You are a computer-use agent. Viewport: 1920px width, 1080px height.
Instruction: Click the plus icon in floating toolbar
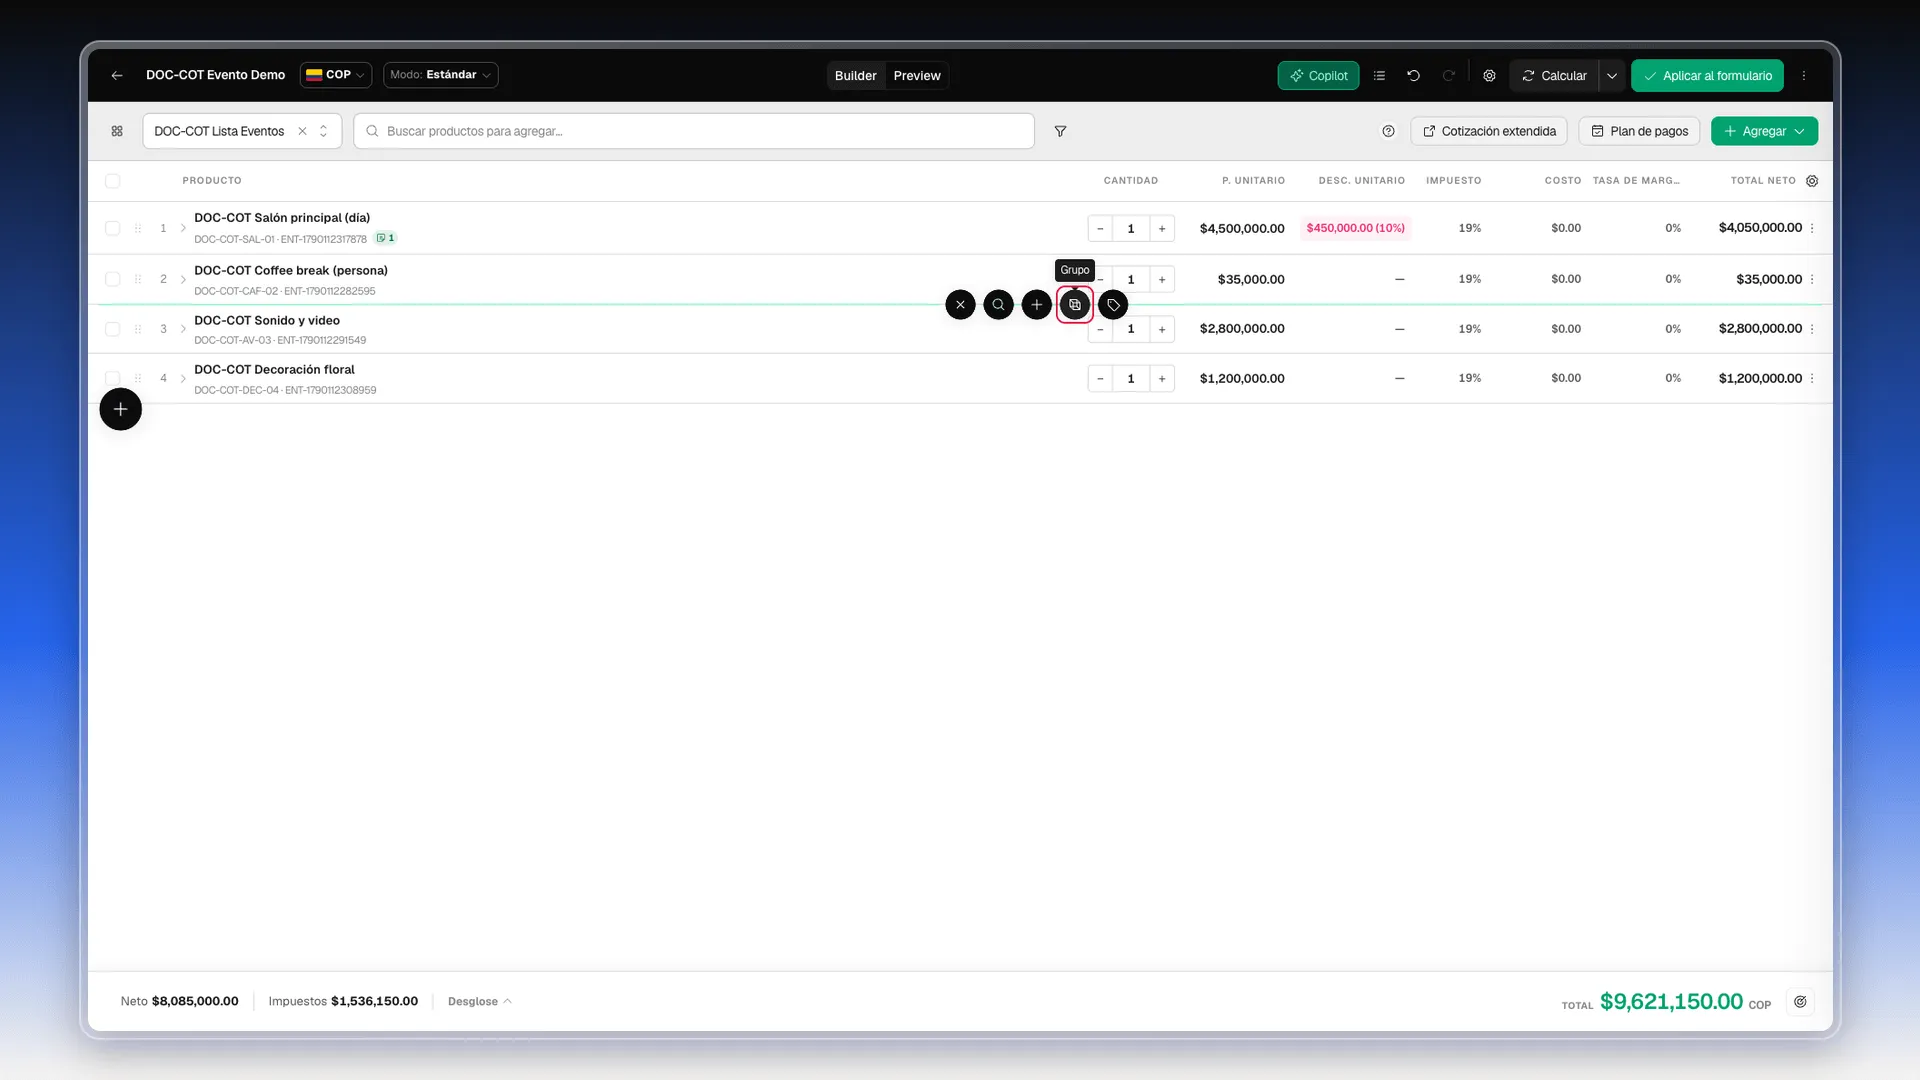coord(1037,305)
